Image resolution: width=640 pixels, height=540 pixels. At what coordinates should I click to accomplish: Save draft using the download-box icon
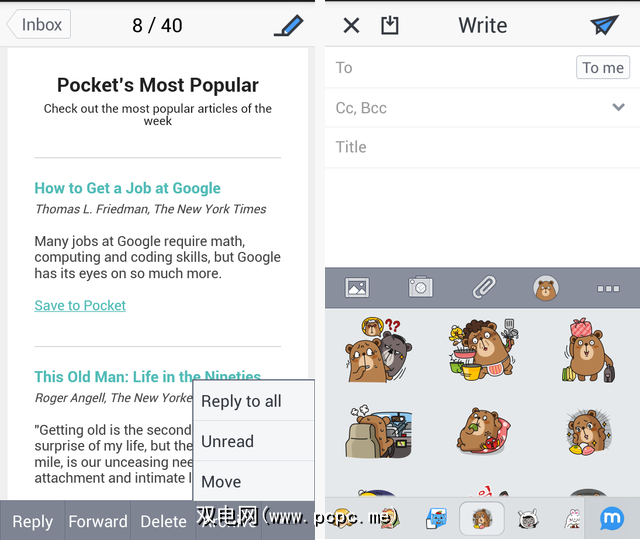389,25
